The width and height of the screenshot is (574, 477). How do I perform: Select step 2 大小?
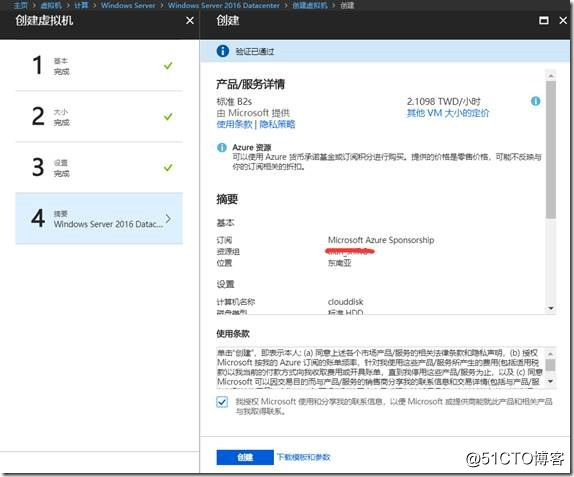pos(99,116)
